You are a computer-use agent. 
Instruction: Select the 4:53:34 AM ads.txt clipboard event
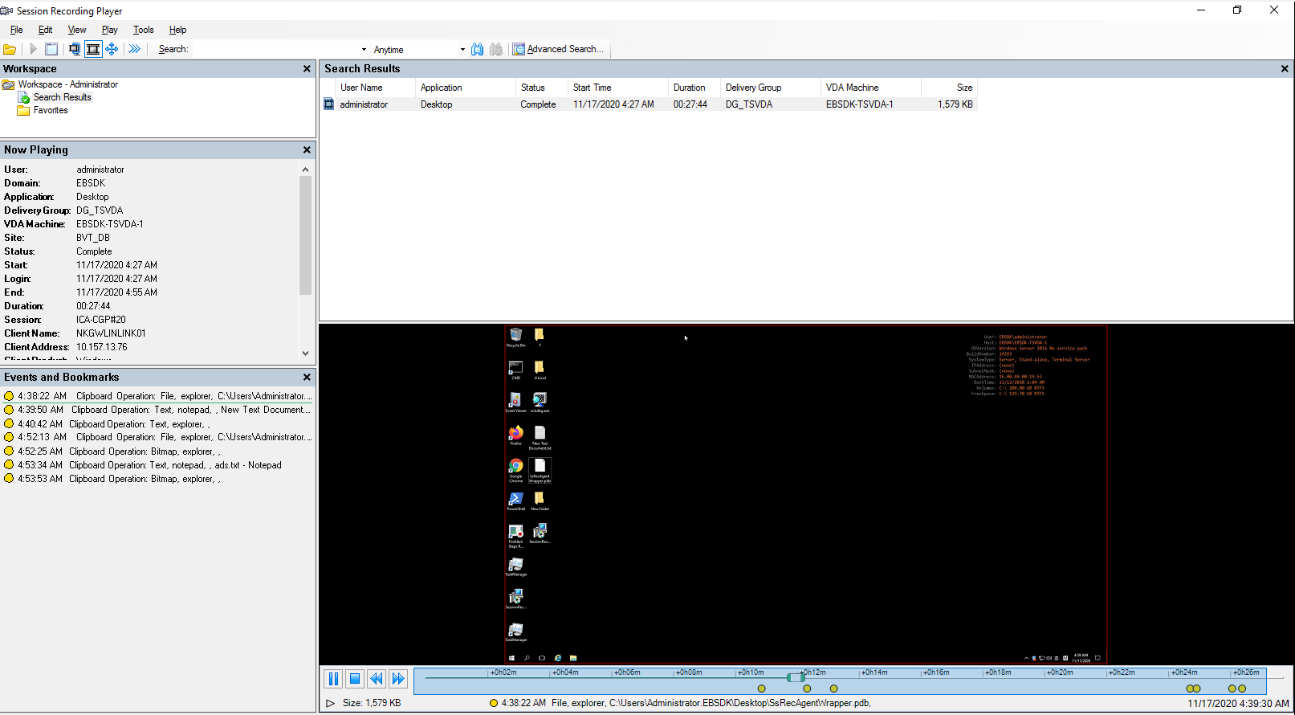[150, 465]
